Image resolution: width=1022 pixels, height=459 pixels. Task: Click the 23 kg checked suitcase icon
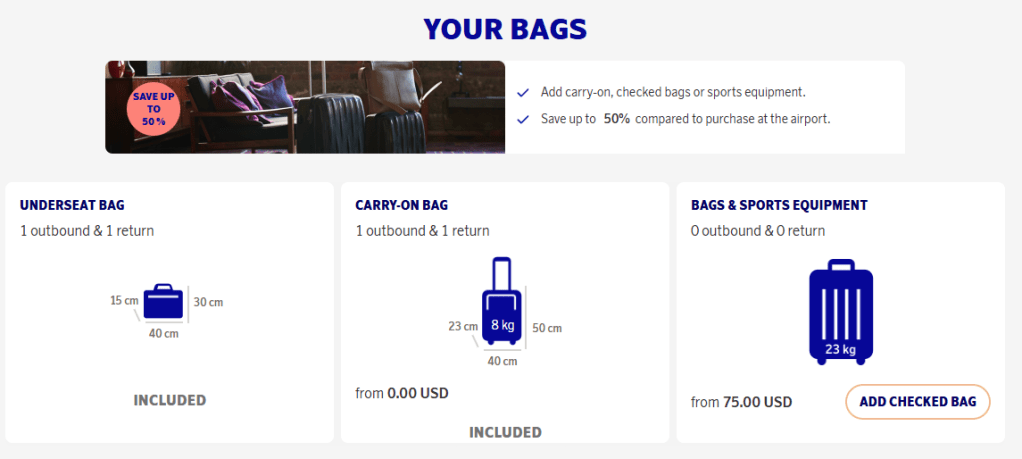[x=840, y=312]
